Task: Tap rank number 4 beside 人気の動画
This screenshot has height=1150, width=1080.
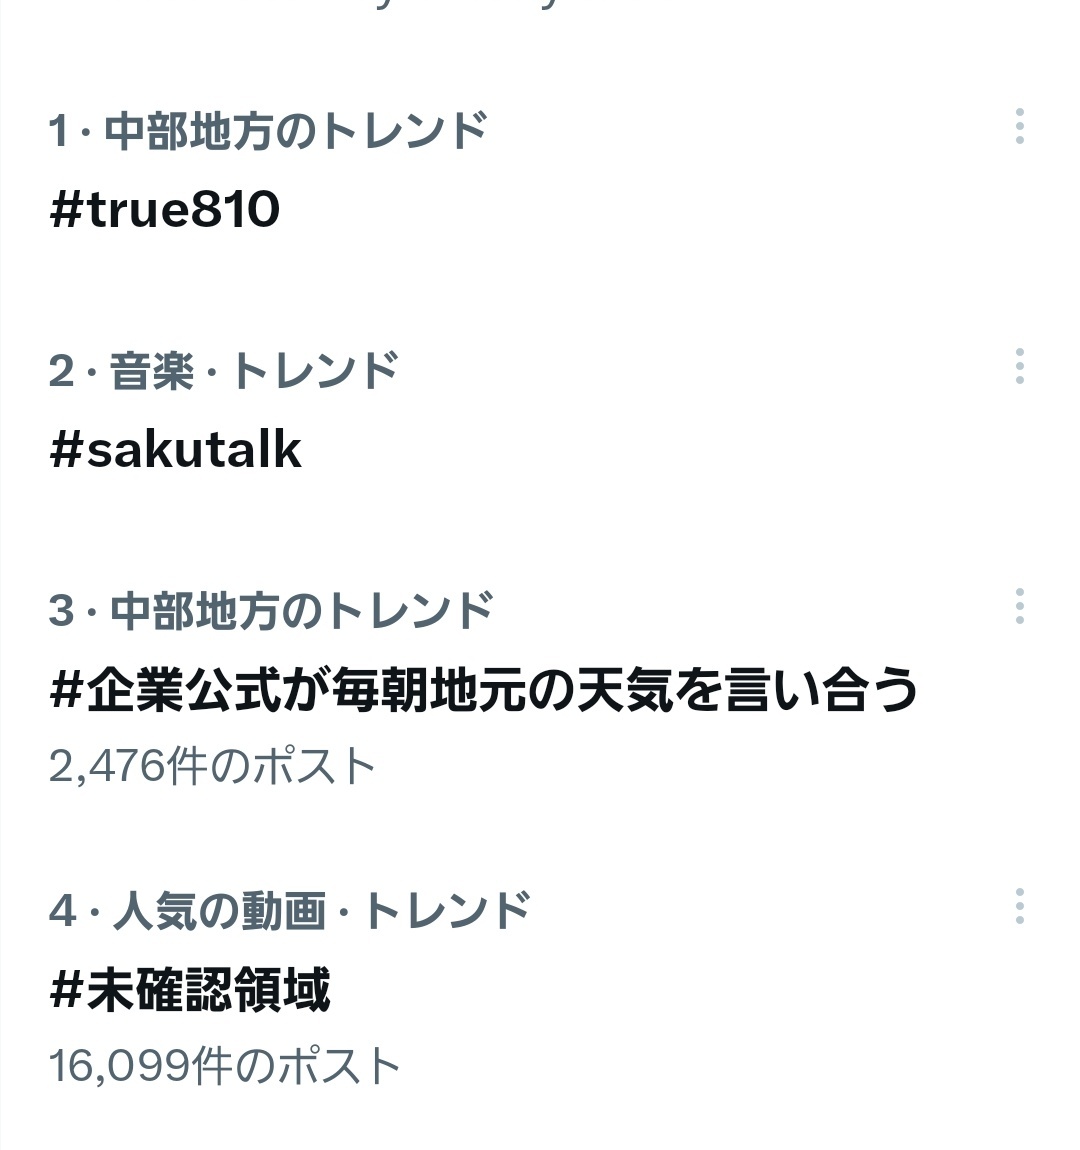Action: pos(63,911)
